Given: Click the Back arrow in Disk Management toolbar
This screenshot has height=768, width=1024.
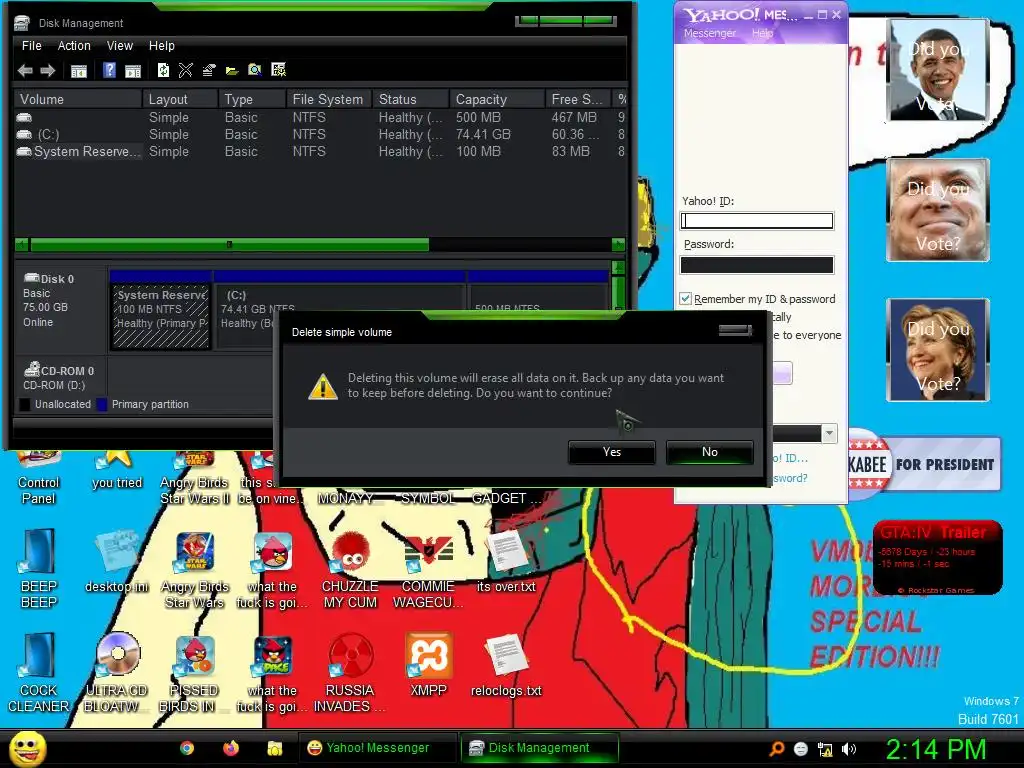Looking at the screenshot, I should coord(25,71).
